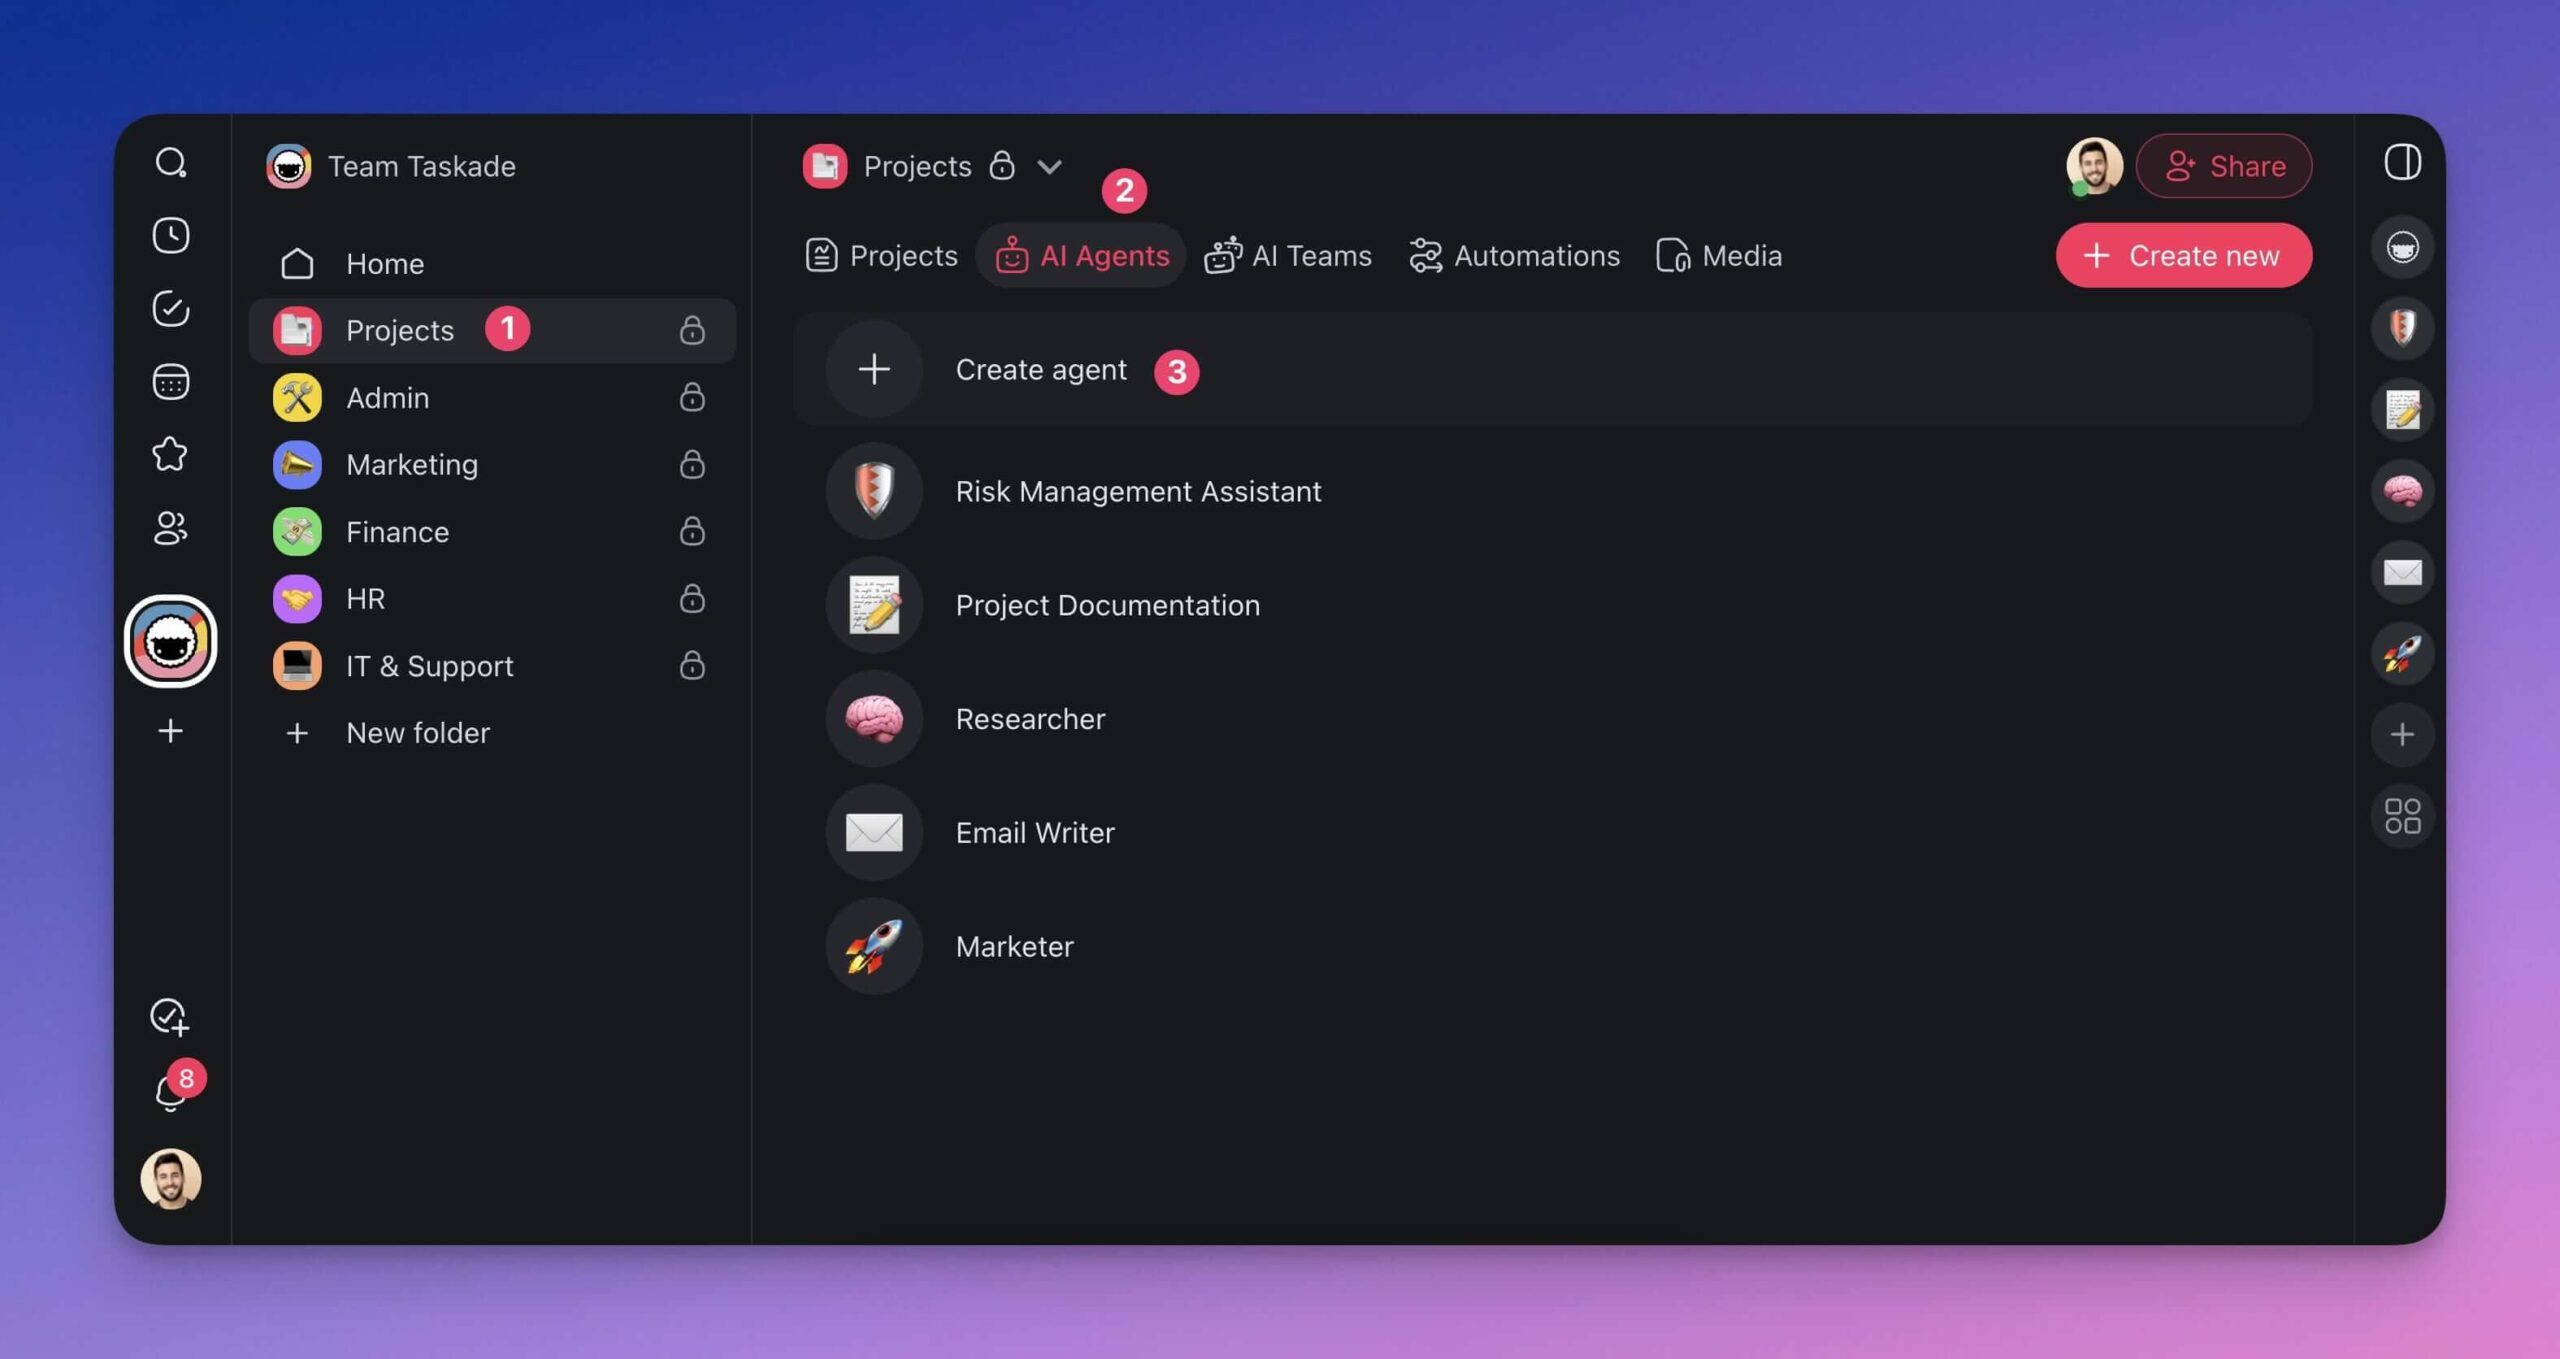Open completed tasks with the checkmark icon
The height and width of the screenshot is (1359, 2560).
170,310
